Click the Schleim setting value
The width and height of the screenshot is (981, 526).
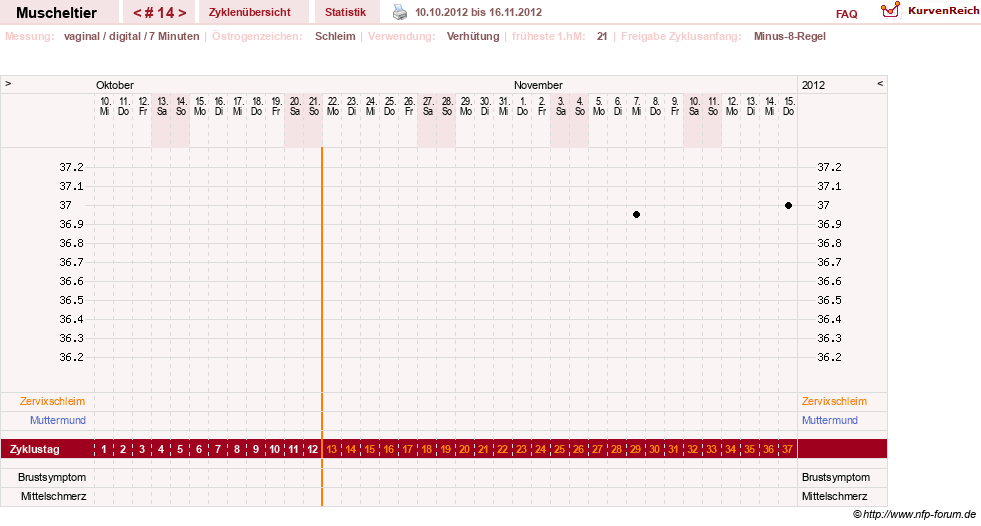click(335, 36)
